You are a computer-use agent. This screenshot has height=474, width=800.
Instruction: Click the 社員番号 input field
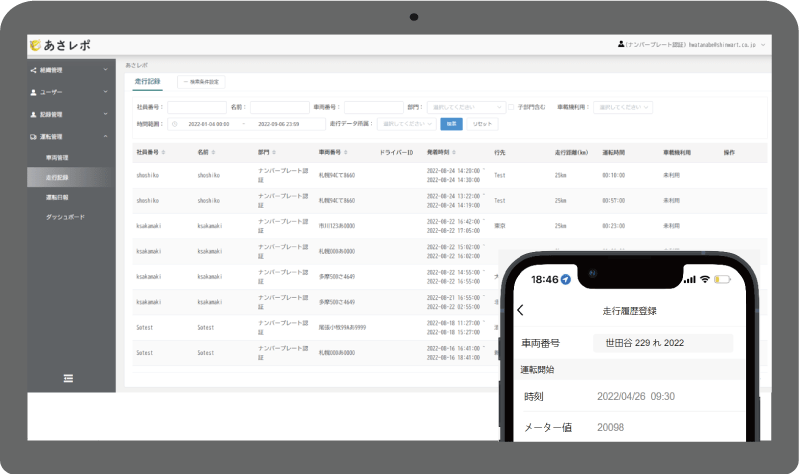tap(197, 107)
